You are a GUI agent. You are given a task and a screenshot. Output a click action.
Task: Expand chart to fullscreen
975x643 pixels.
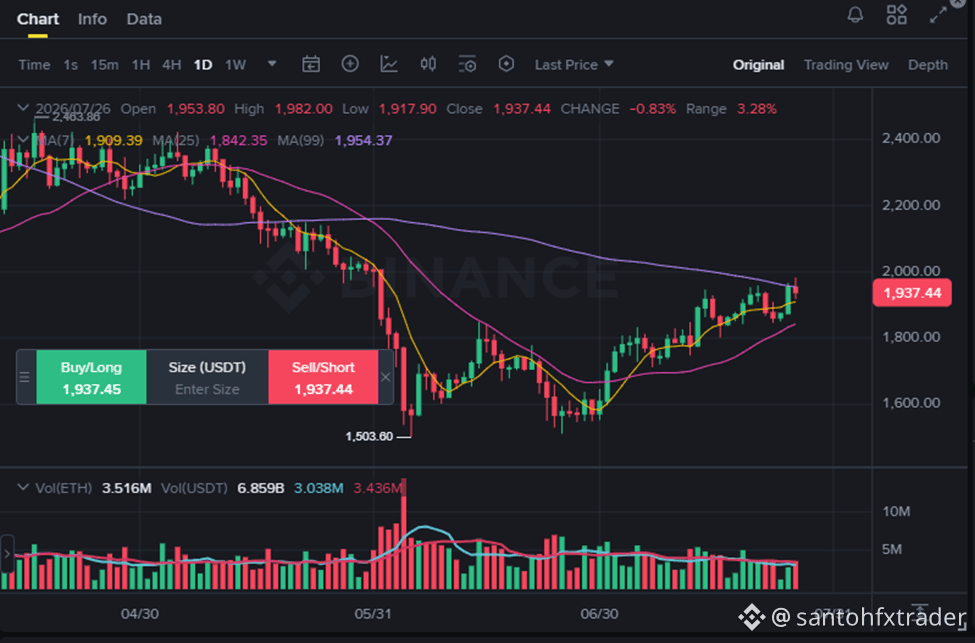(938, 16)
